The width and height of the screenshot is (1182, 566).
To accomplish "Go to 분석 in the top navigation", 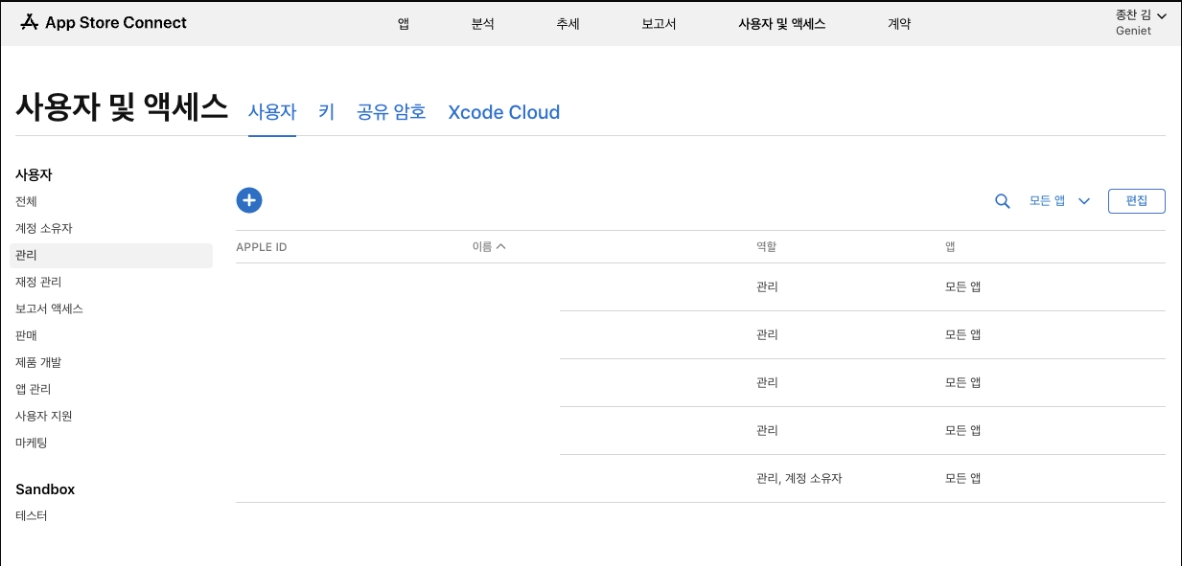I will [x=483, y=24].
